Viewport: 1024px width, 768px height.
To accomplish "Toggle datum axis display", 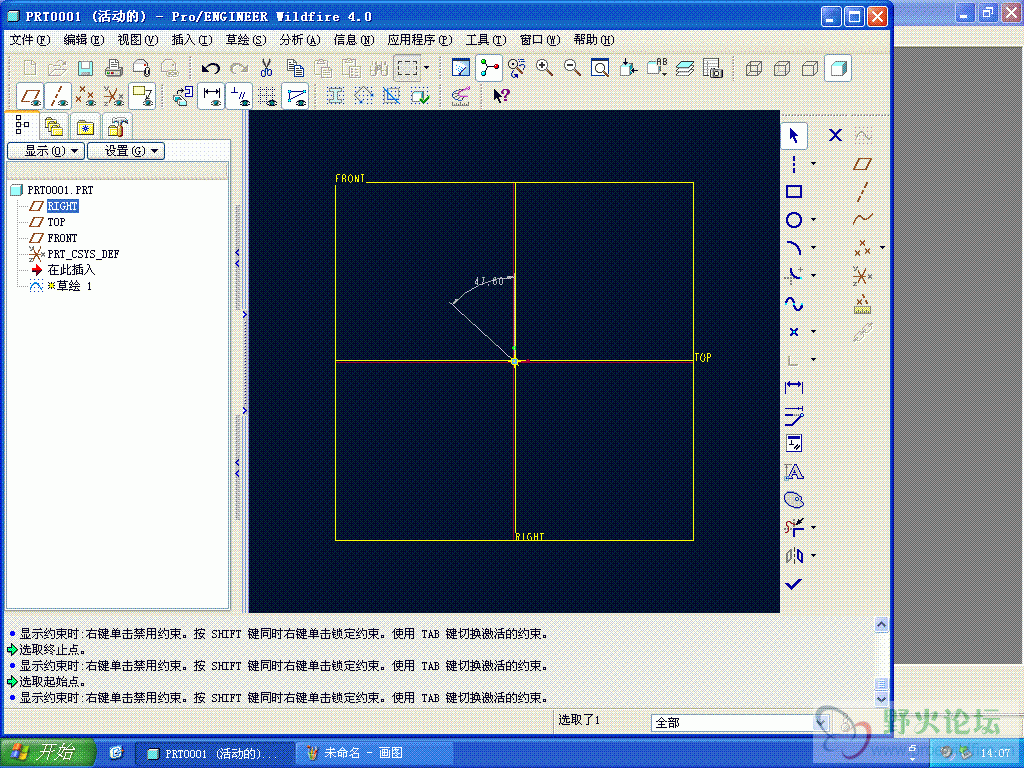I will 58,96.
